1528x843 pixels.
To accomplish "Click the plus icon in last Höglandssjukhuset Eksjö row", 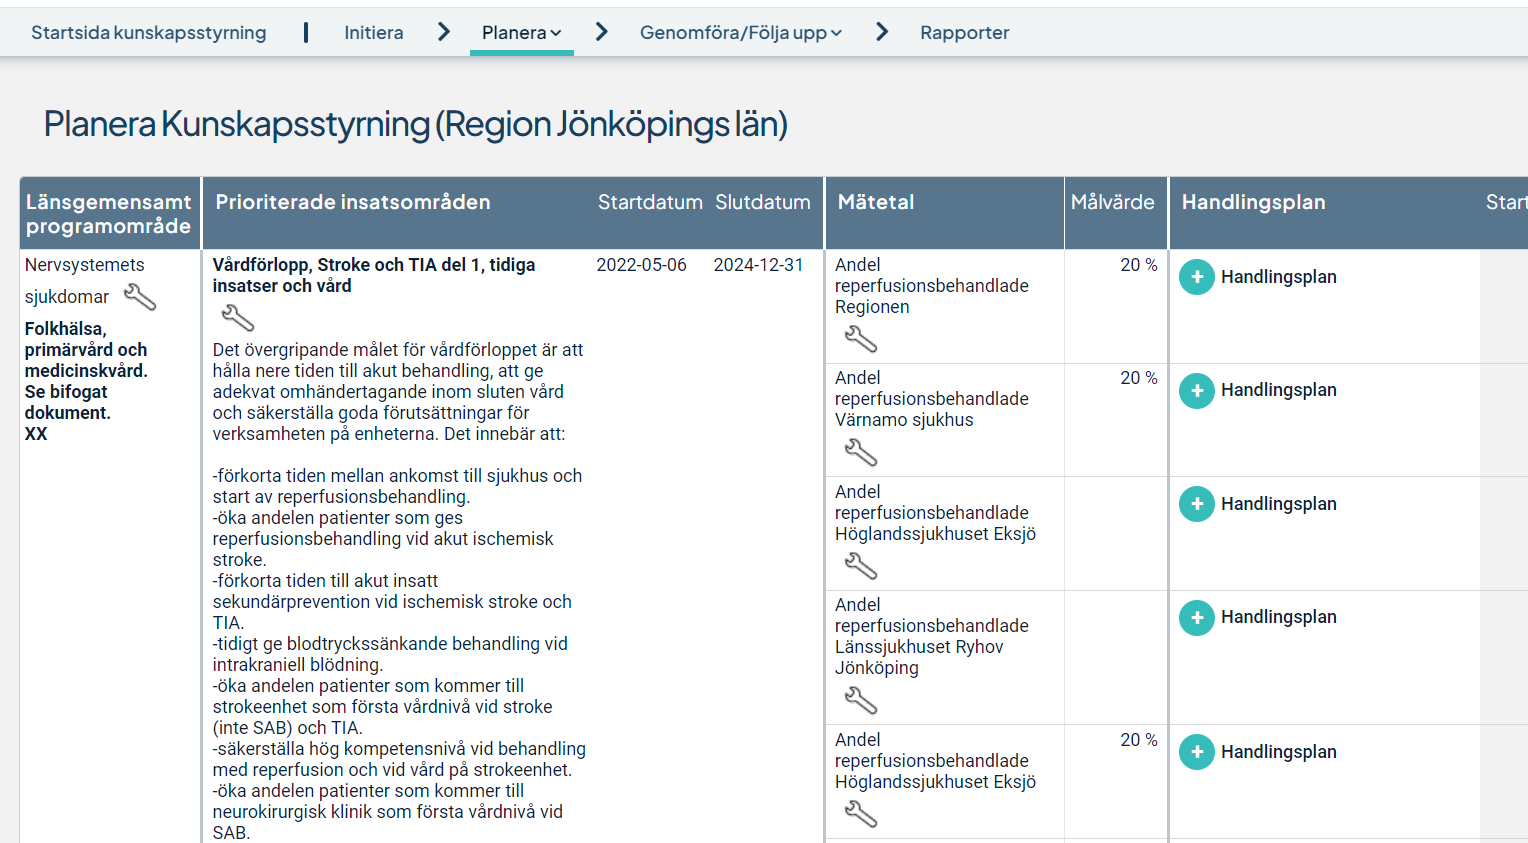I will click(1197, 752).
